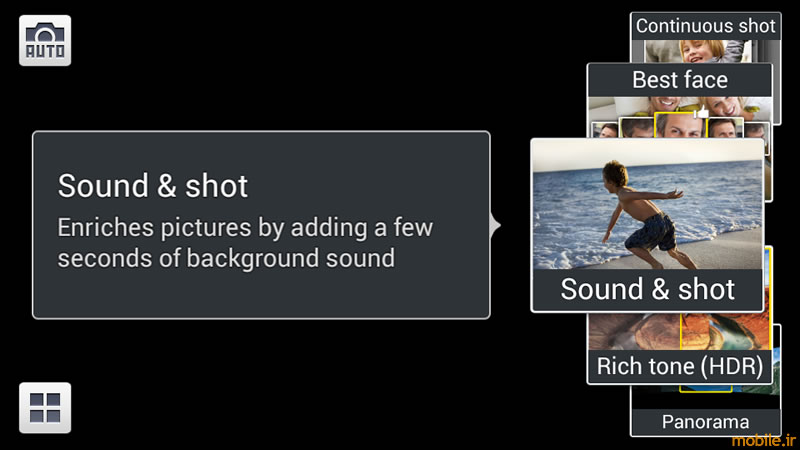
Task: Select the Sound & shot label bar
Action: [647, 289]
